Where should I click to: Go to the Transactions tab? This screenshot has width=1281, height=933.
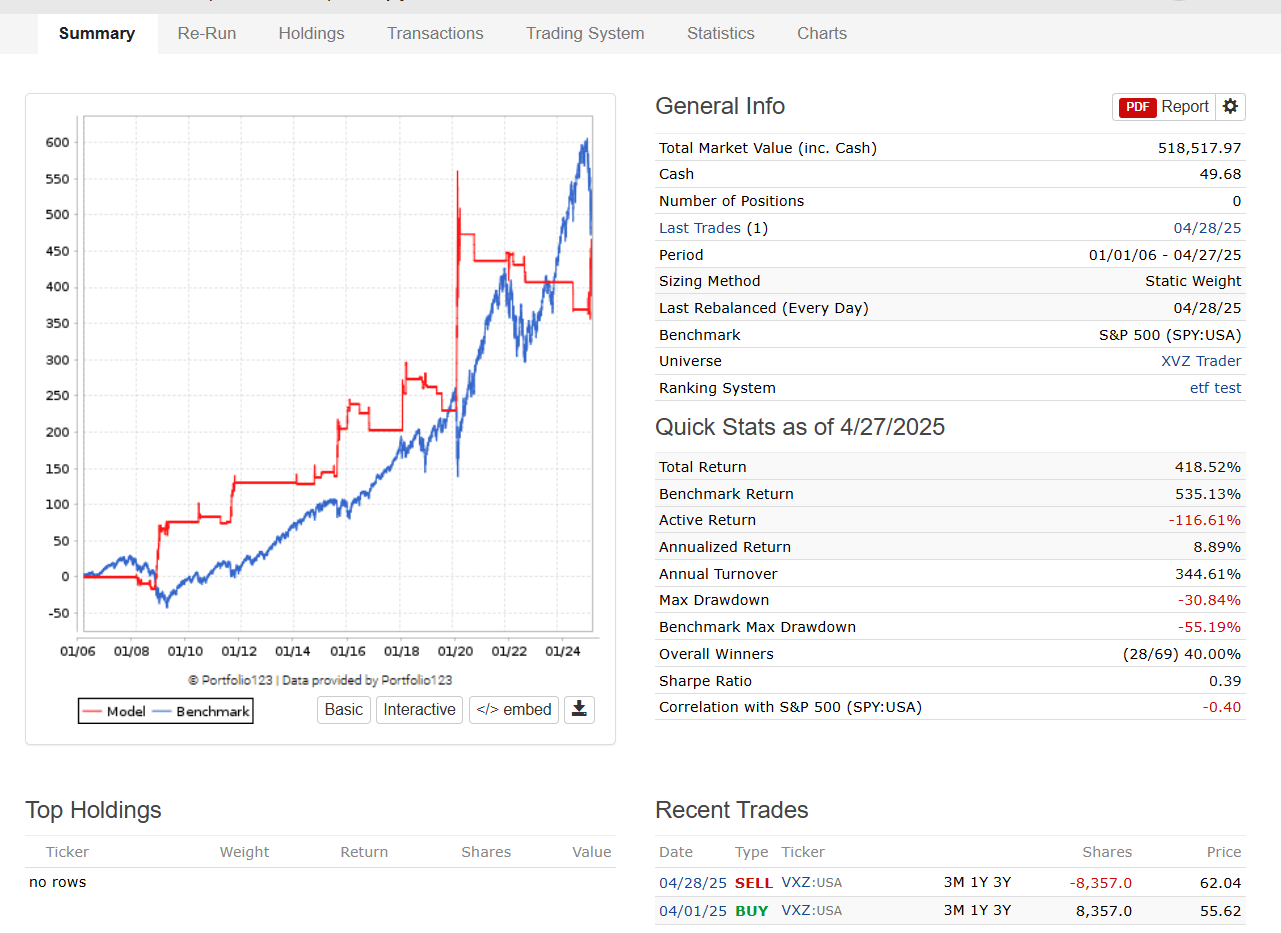click(435, 33)
